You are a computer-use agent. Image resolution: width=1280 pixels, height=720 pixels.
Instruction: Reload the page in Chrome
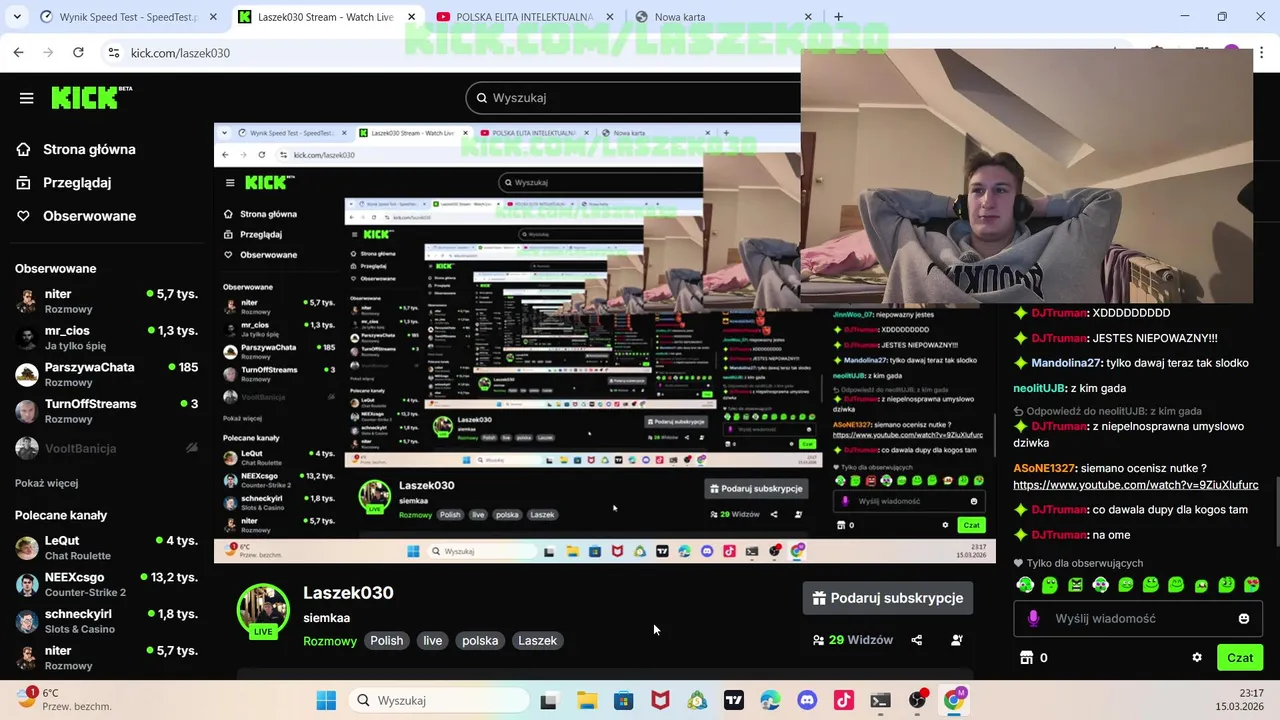78,52
